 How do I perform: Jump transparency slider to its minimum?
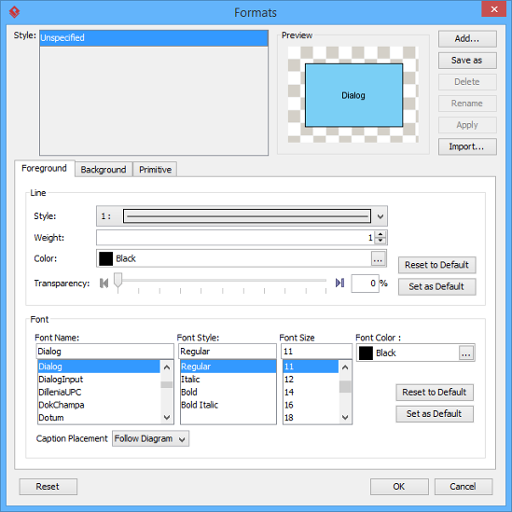pyautogui.click(x=104, y=283)
